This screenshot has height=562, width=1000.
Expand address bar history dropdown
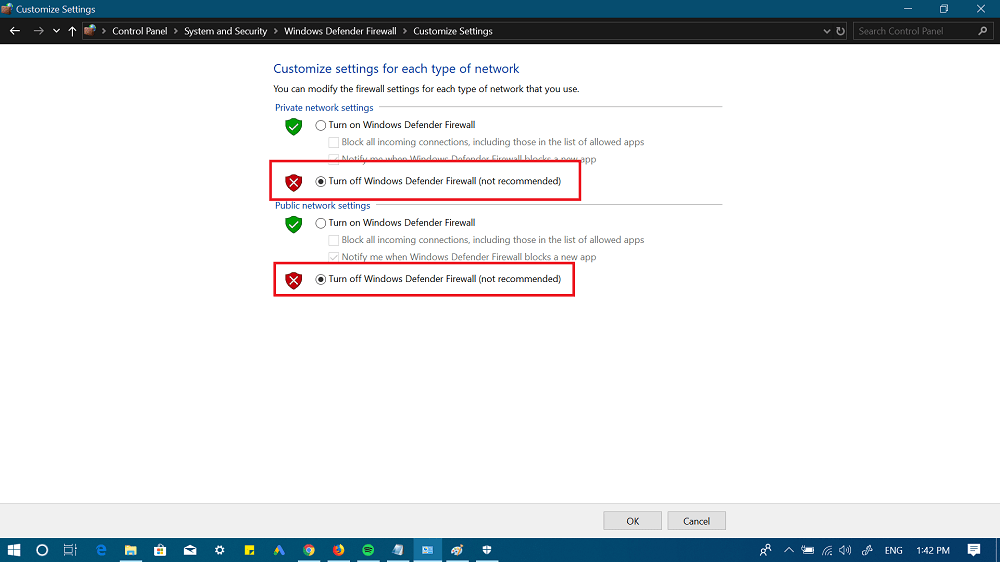[x=827, y=31]
